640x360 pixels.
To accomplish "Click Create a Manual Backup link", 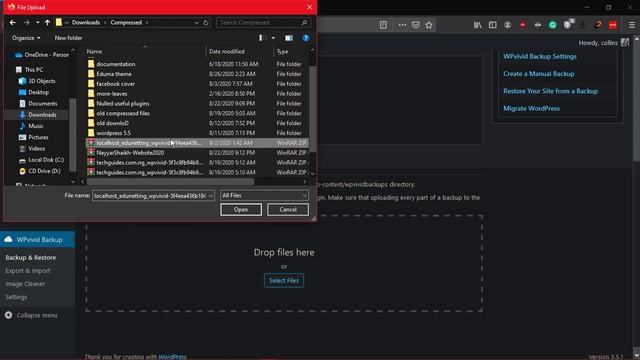I will (x=538, y=74).
